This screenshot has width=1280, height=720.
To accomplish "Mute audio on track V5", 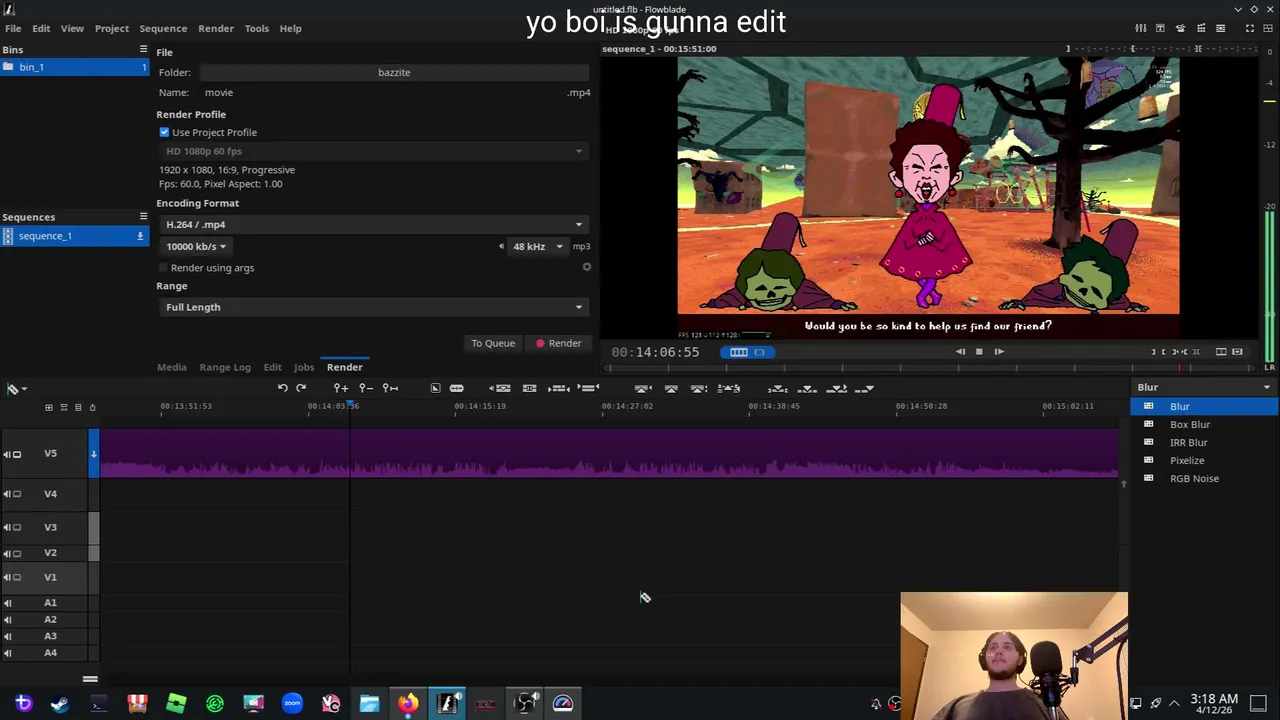I will click(x=7, y=454).
